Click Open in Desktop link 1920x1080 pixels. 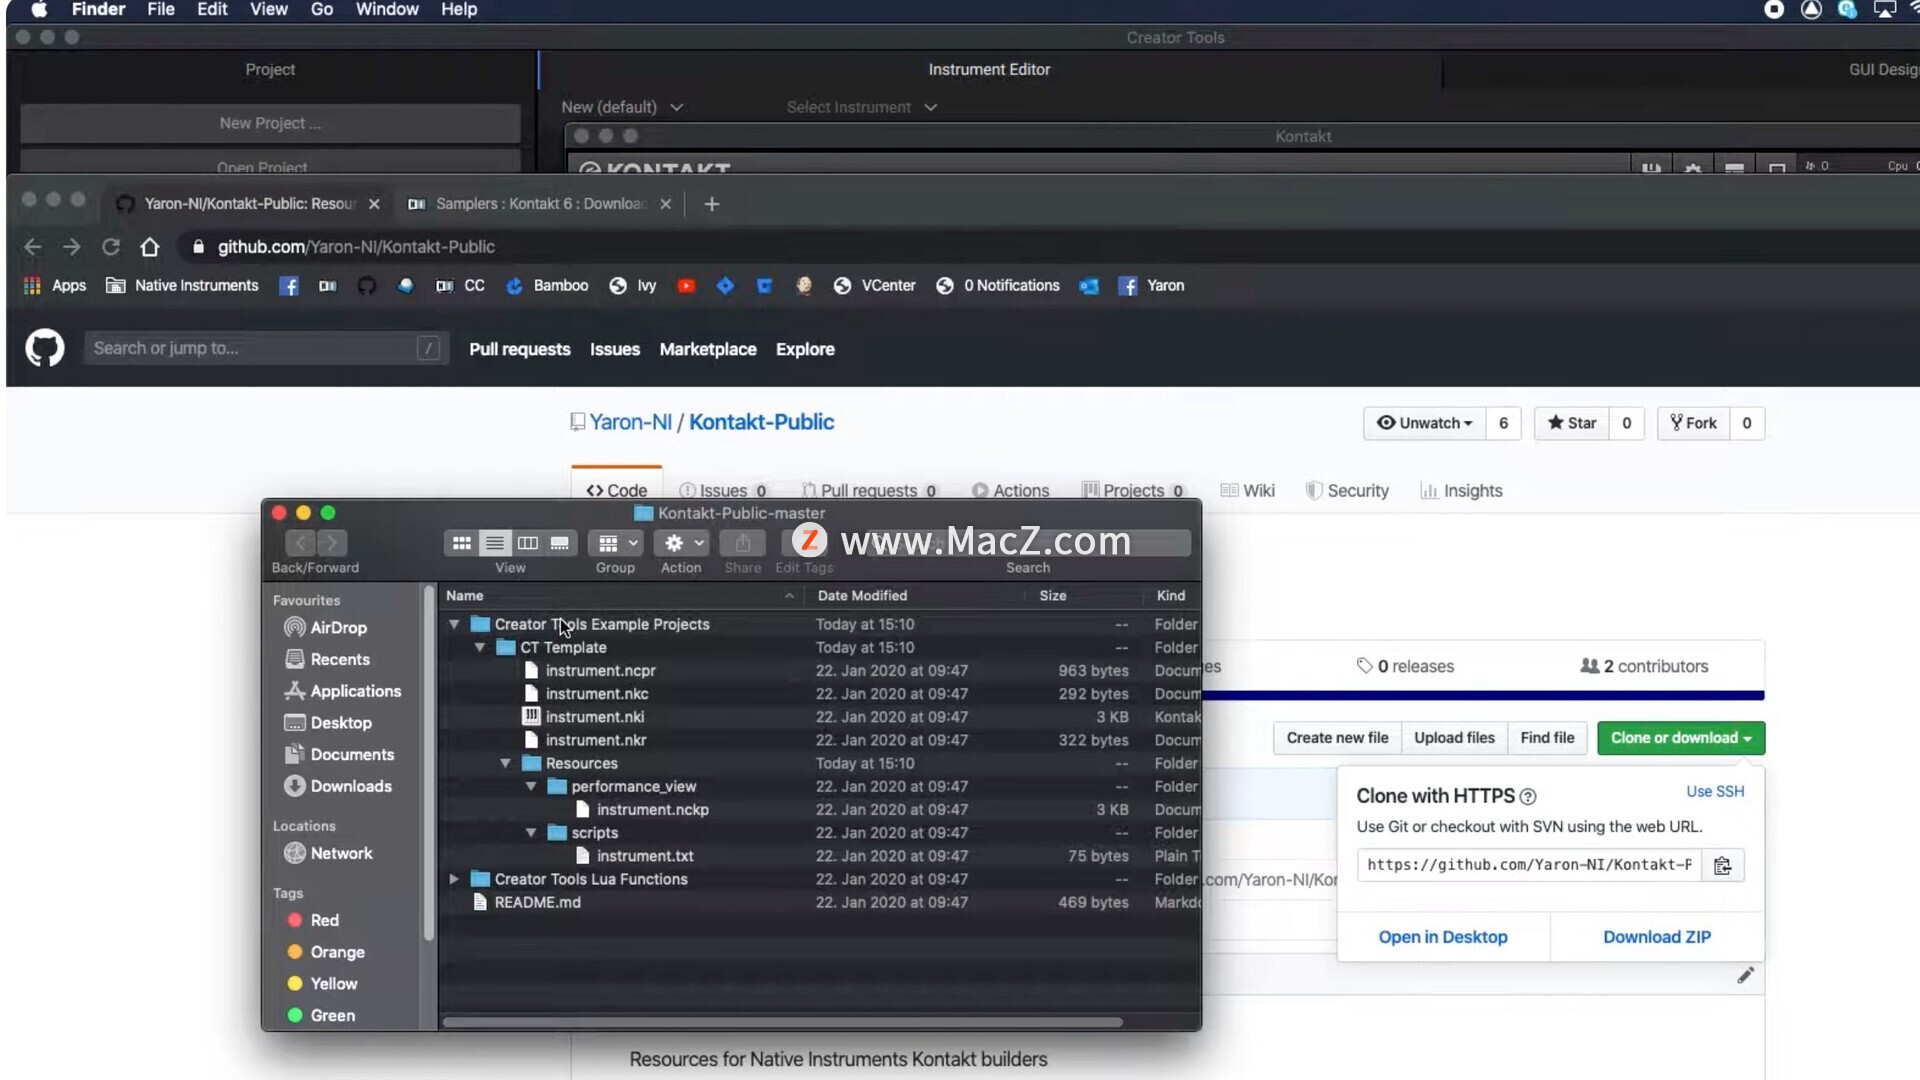point(1442,937)
